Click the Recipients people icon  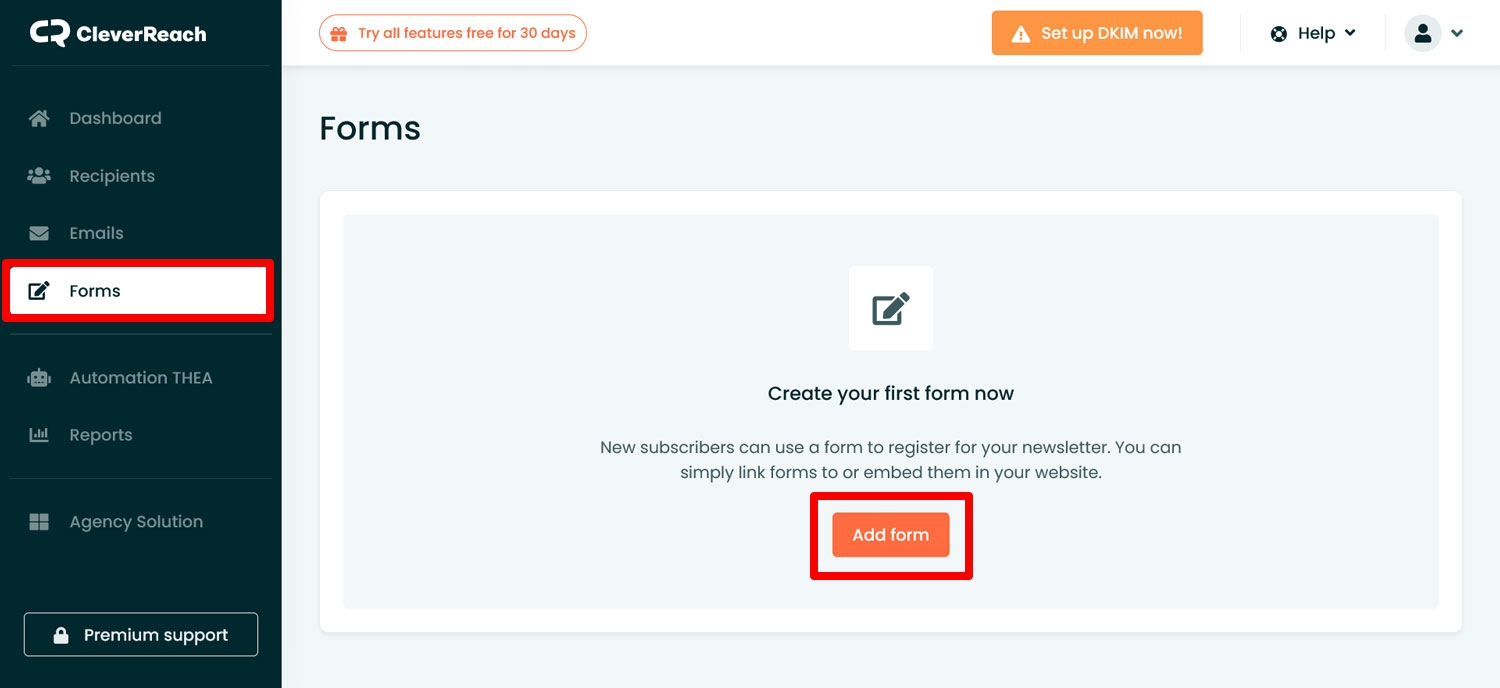tap(39, 176)
